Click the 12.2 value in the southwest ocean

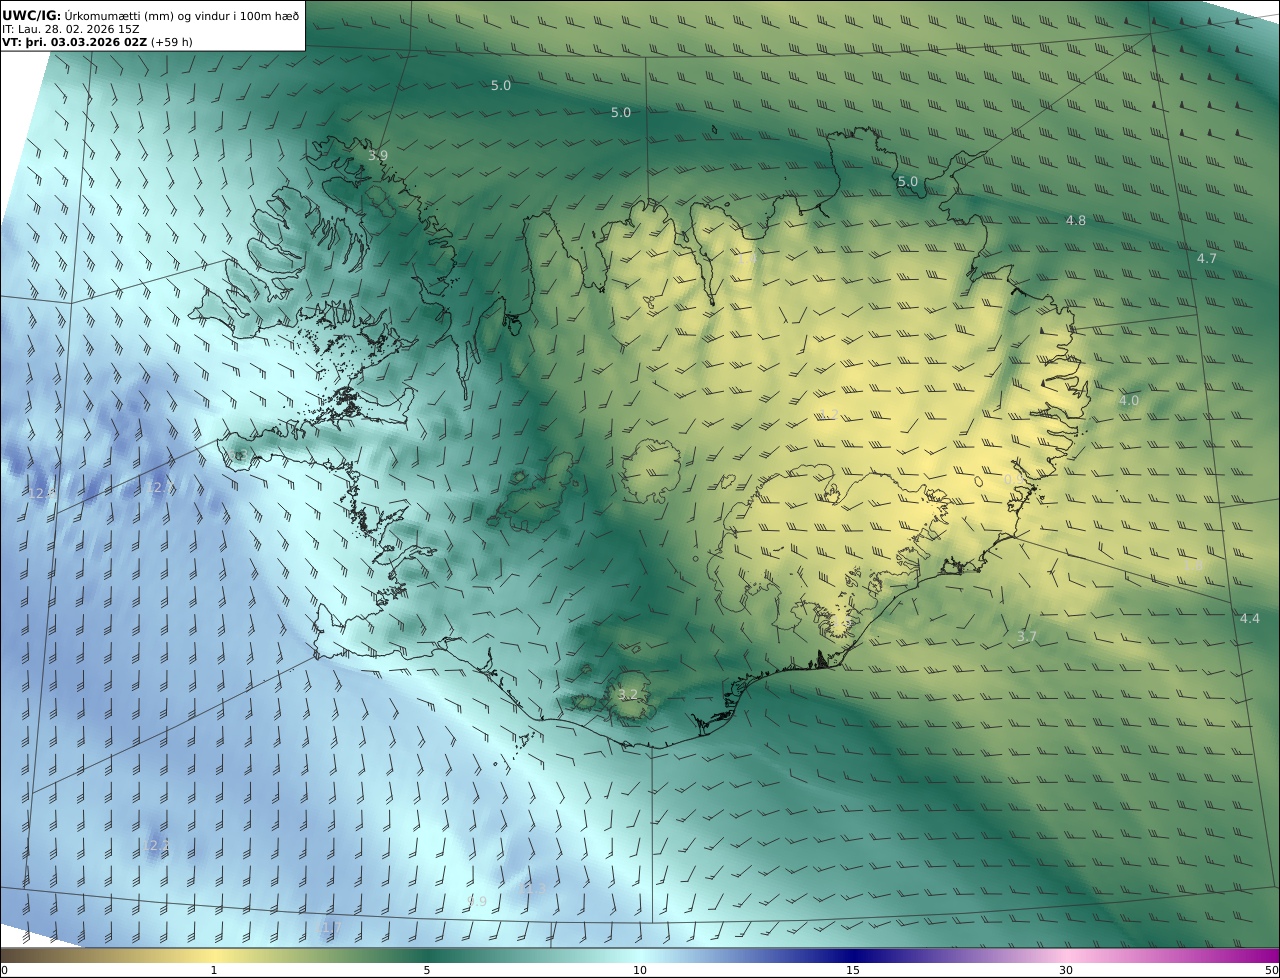pyautogui.click(x=157, y=846)
